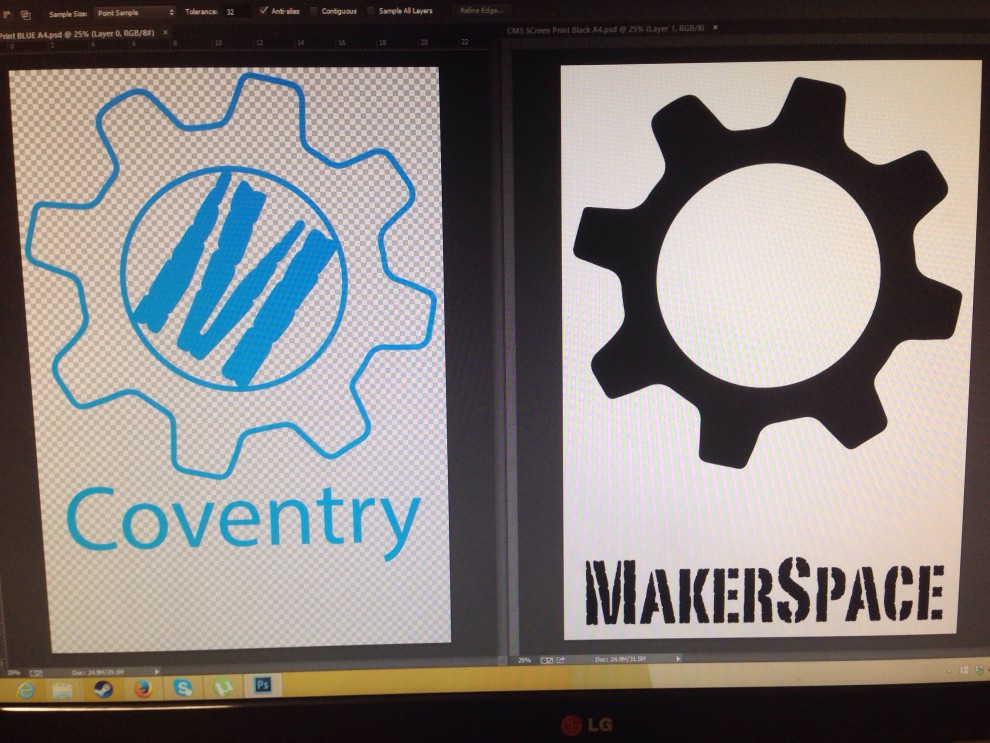990x743 pixels.
Task: Click the Doc: 24.9M/29.5M status text
Action: pos(98,672)
